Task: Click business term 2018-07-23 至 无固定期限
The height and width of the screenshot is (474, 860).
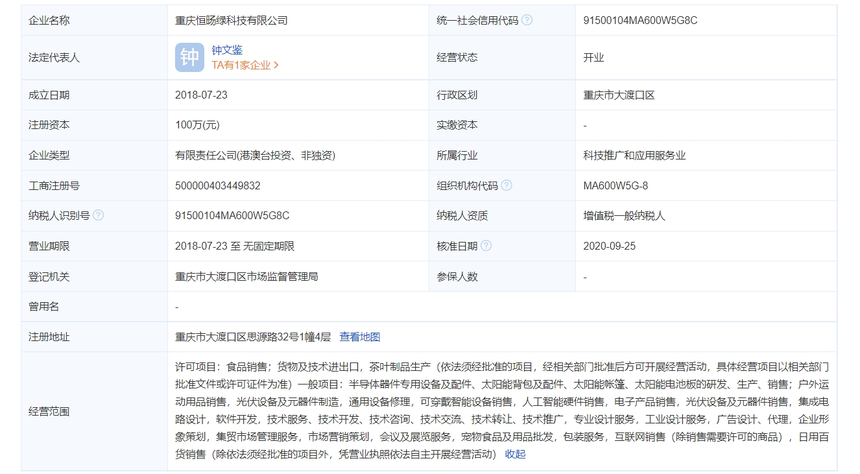Action: click(x=235, y=246)
